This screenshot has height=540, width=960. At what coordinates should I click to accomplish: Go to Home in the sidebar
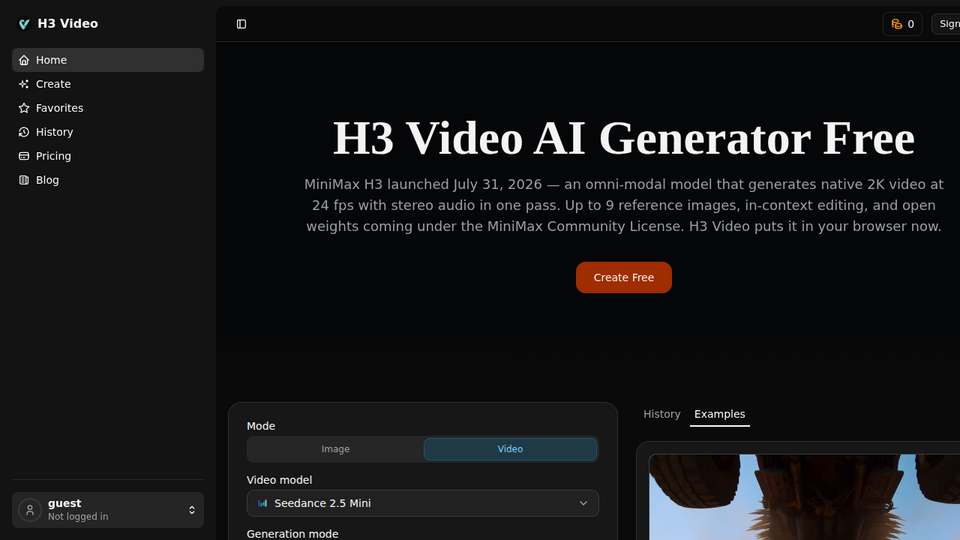108,60
